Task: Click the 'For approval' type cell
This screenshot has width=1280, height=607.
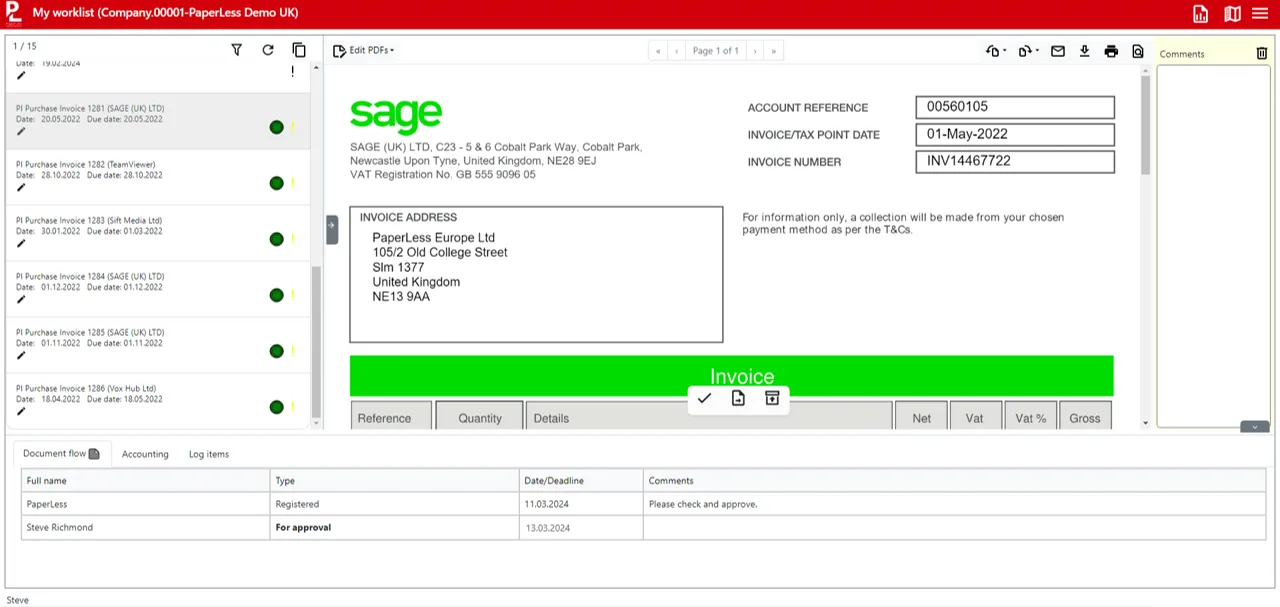Action: (x=394, y=527)
